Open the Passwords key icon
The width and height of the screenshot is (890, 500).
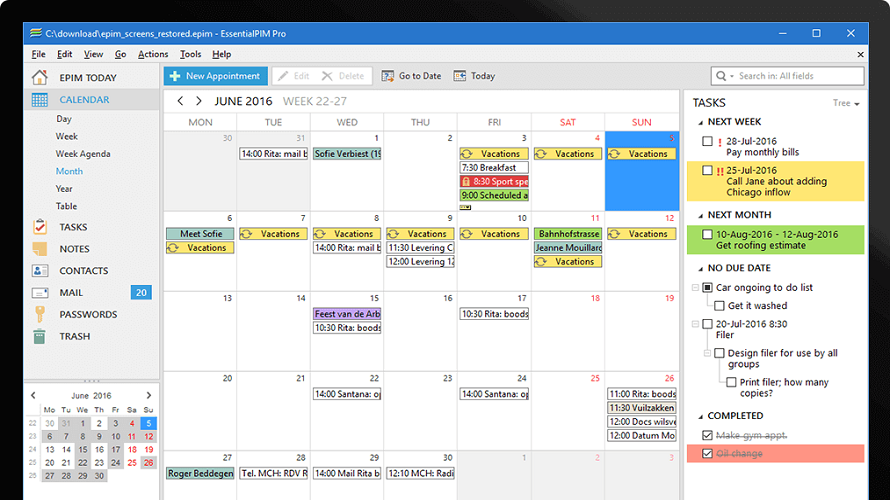(39, 314)
